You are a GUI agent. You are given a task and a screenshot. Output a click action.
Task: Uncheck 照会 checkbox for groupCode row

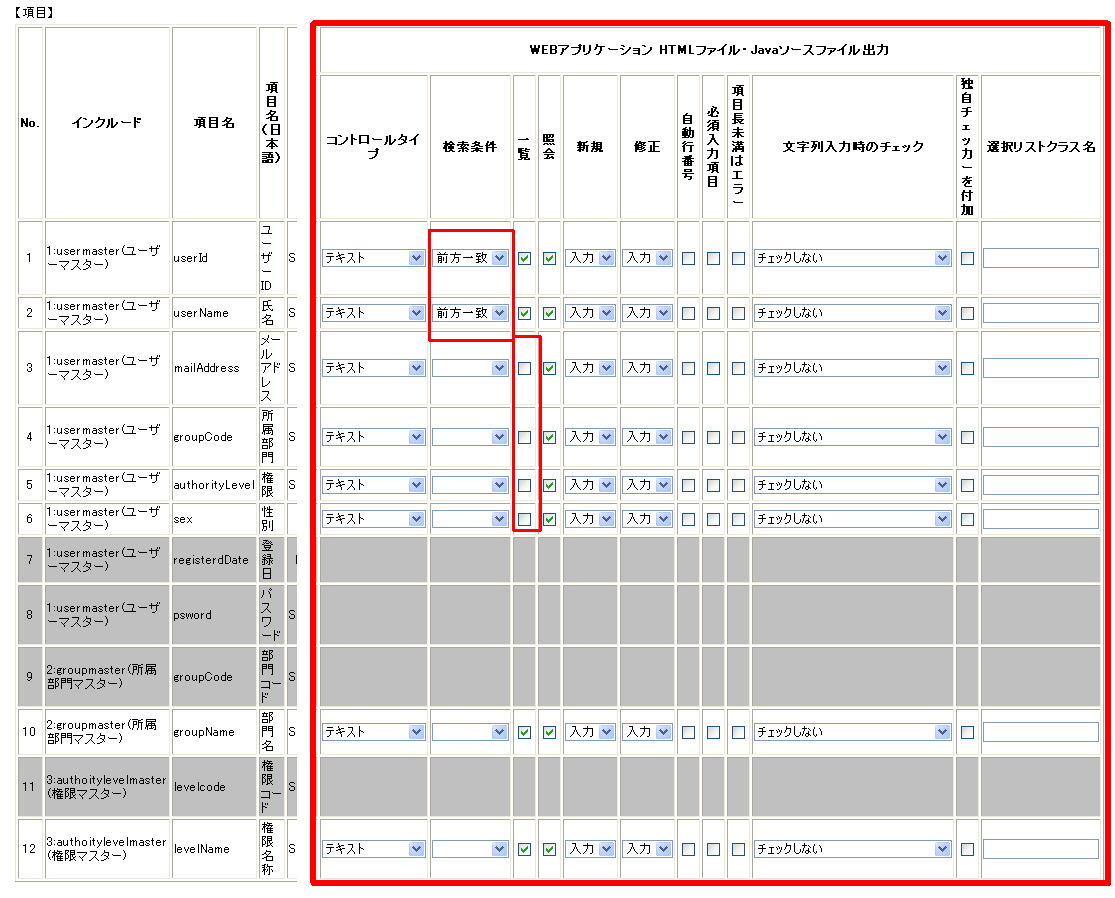click(549, 437)
